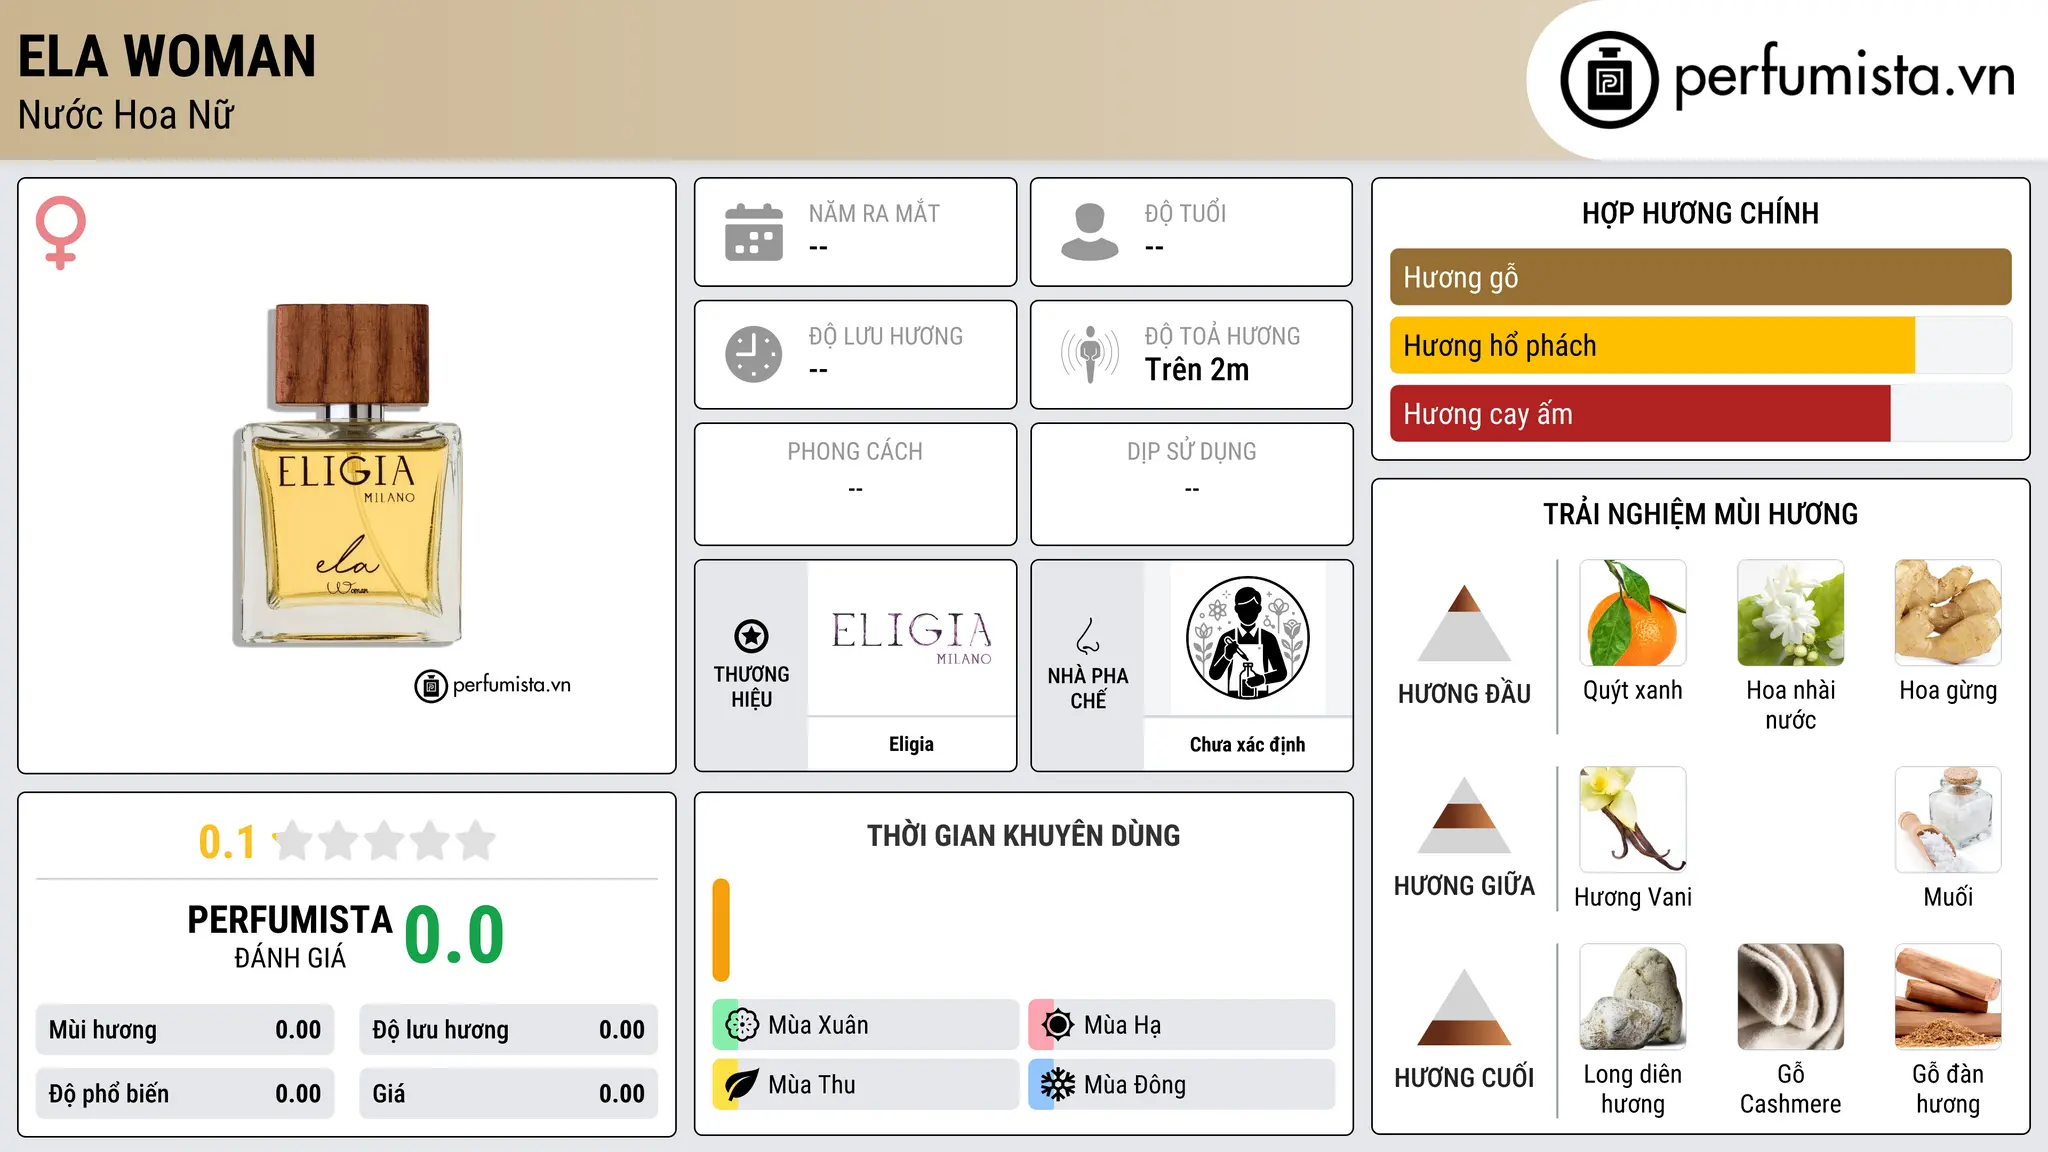Open the Hoa nhài nước note image

(x=1791, y=613)
